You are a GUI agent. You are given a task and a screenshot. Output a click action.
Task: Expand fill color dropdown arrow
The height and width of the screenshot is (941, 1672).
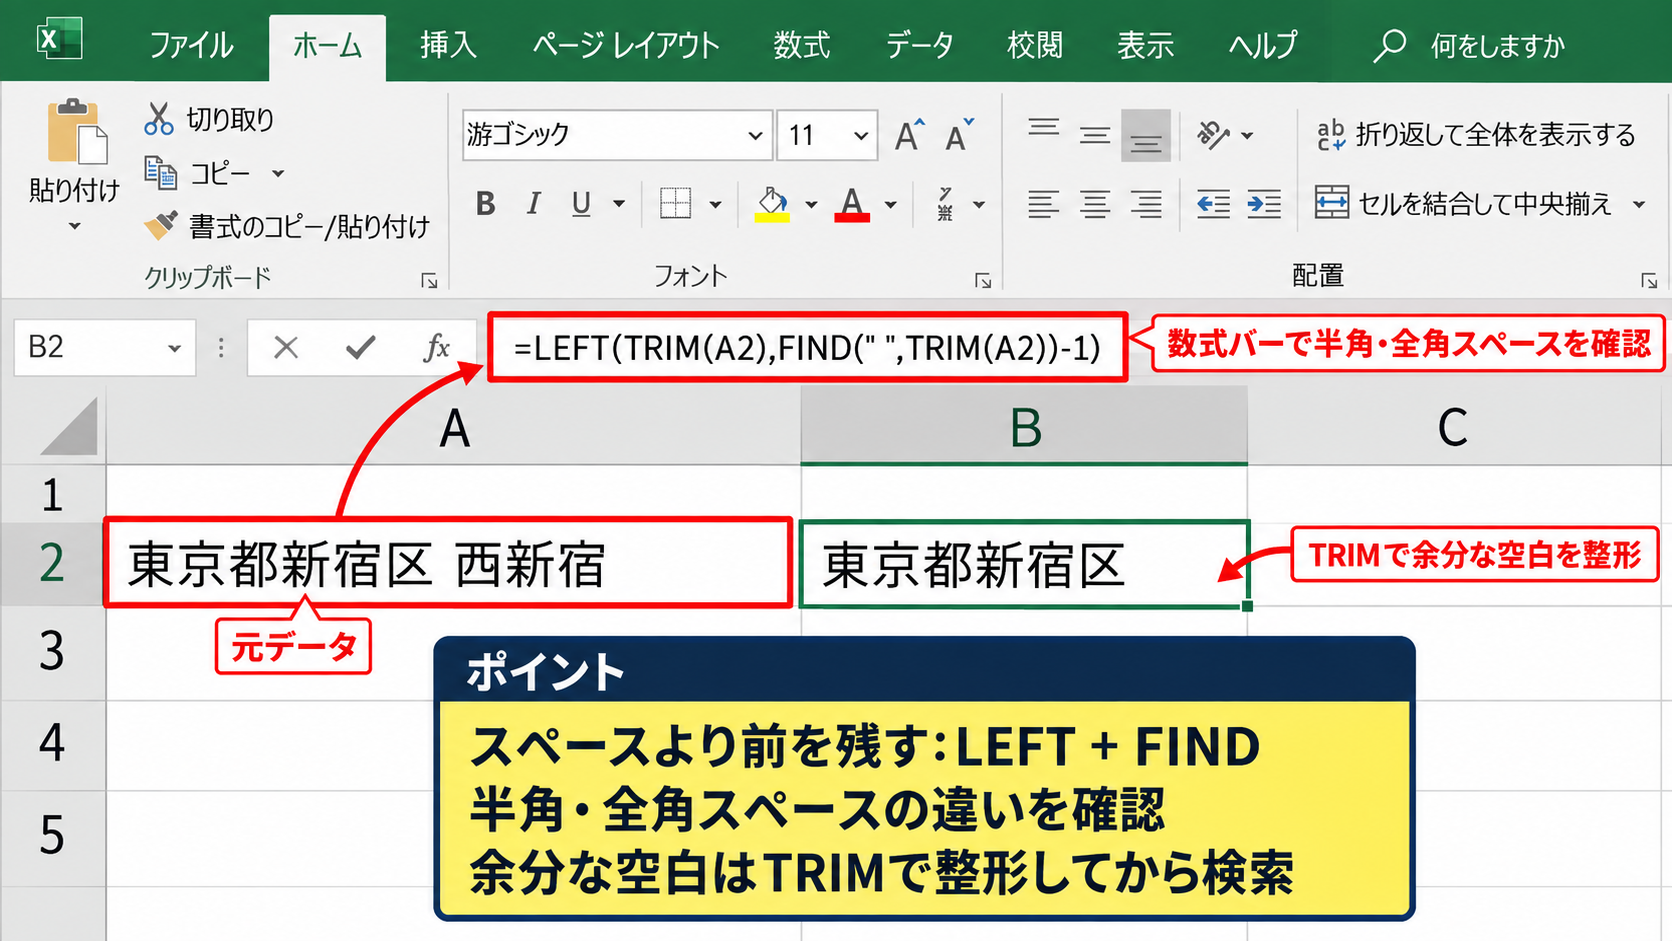pyautogui.click(x=811, y=204)
